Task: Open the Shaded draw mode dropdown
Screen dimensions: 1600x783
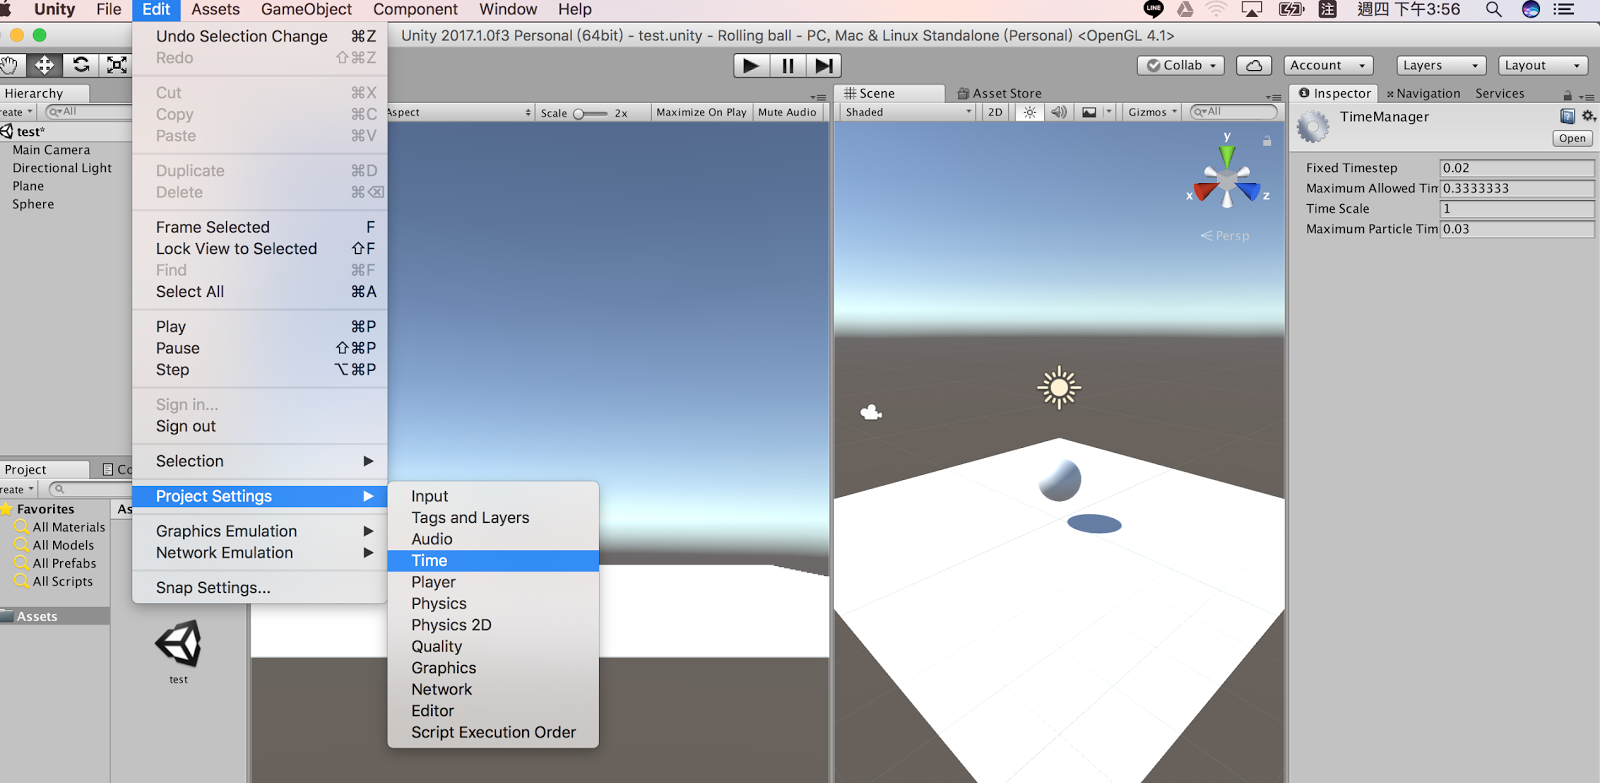Action: (x=908, y=112)
